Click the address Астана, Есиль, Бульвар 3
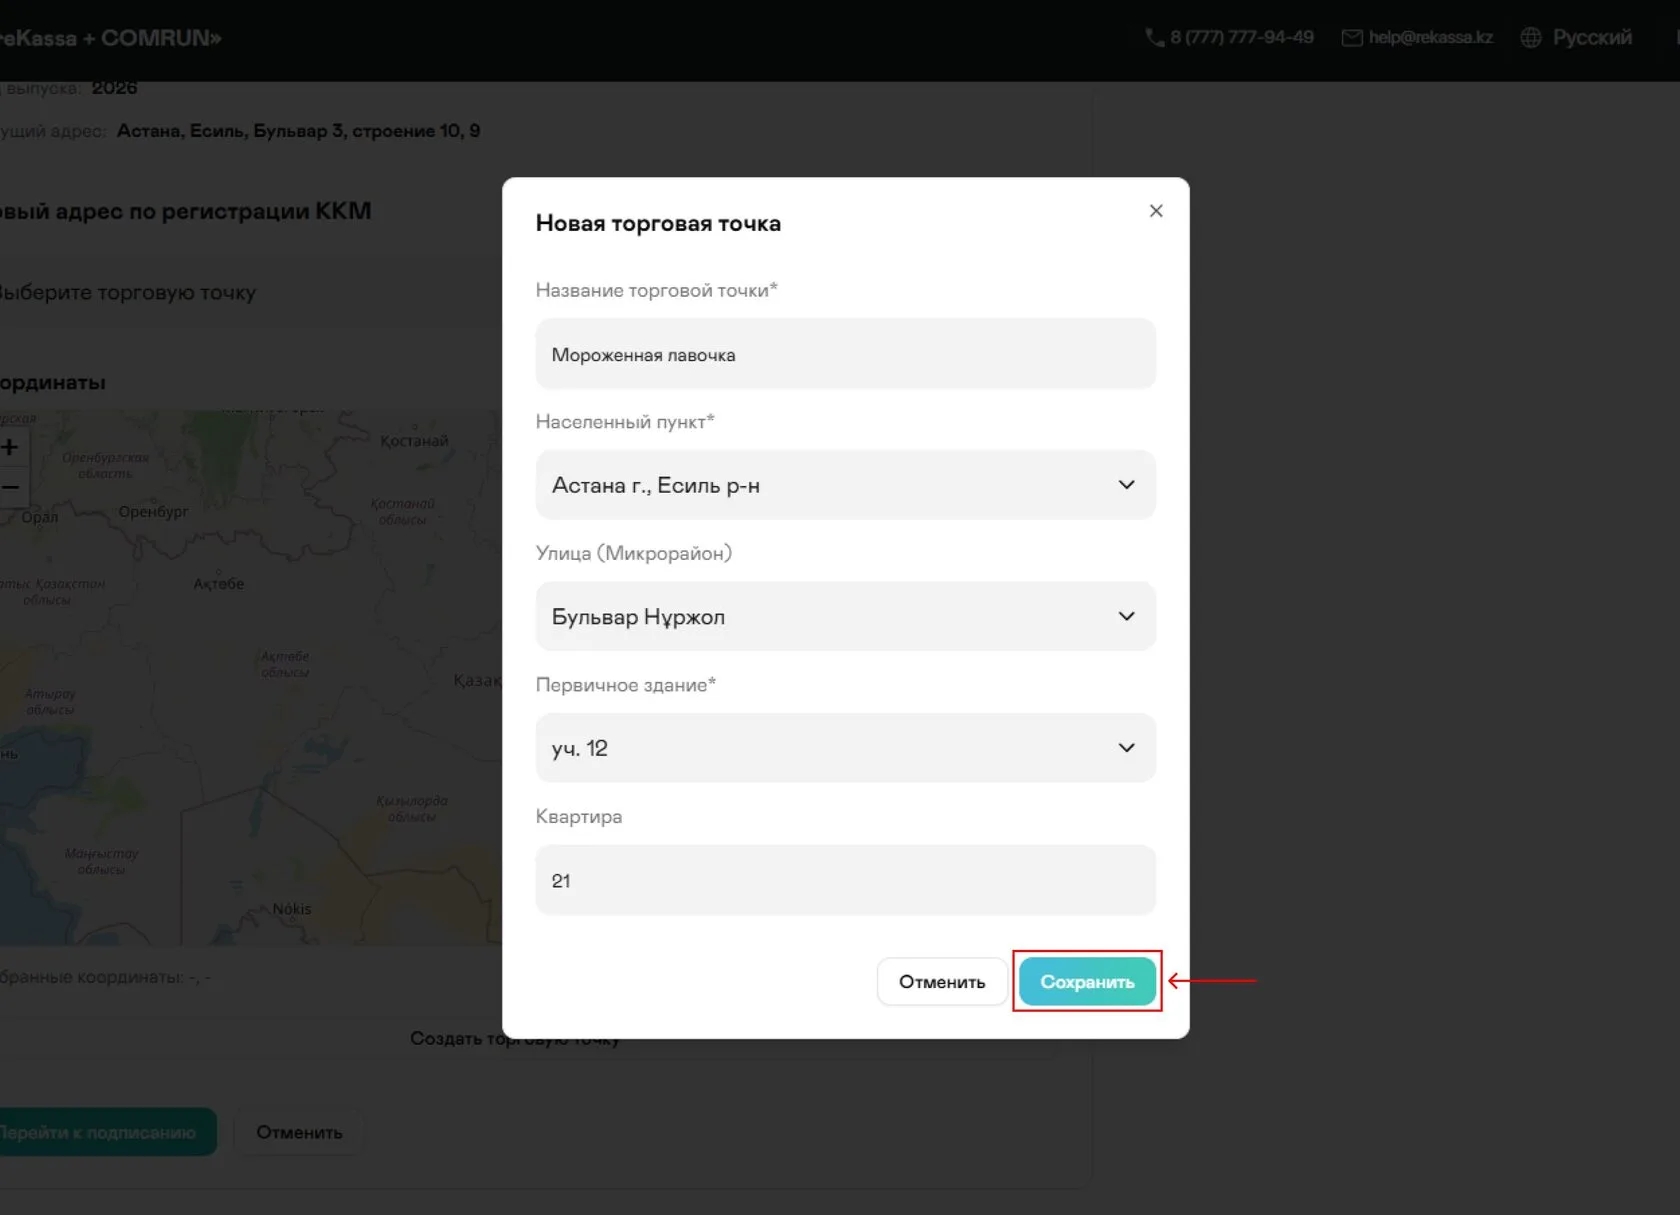Image resolution: width=1680 pixels, height=1215 pixels. [x=298, y=131]
